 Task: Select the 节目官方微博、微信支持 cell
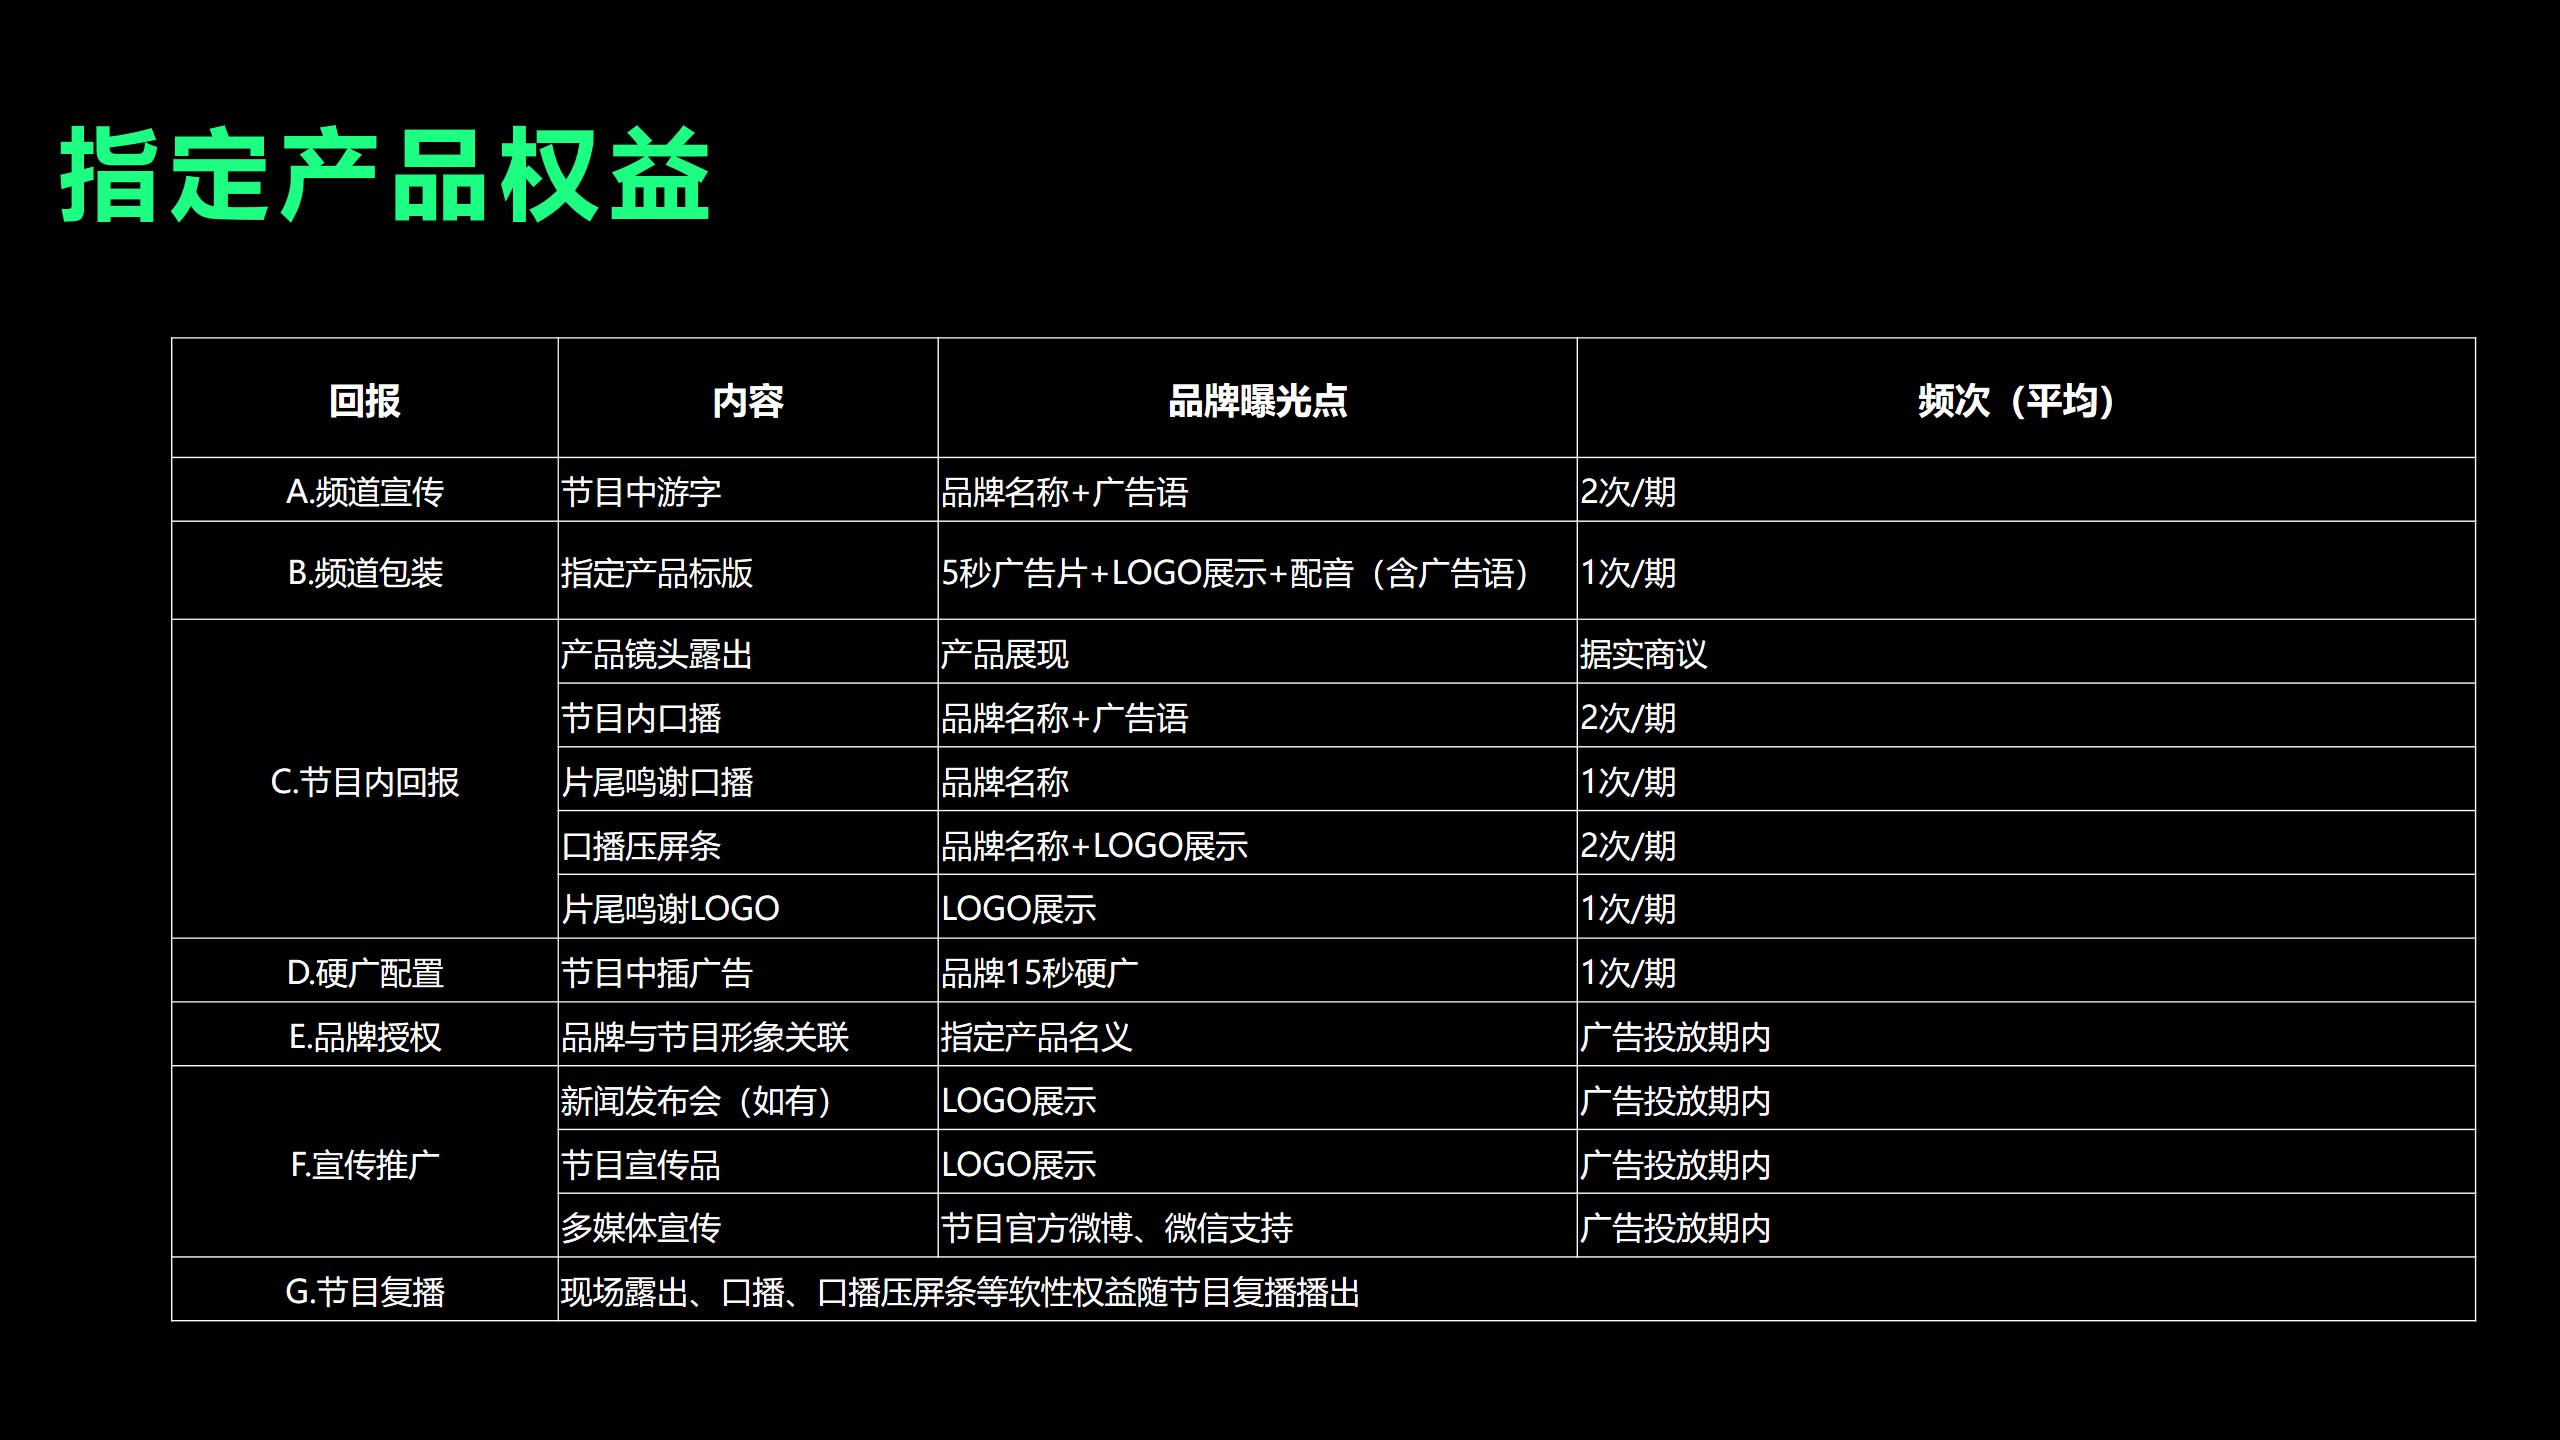pyautogui.click(x=1257, y=1225)
